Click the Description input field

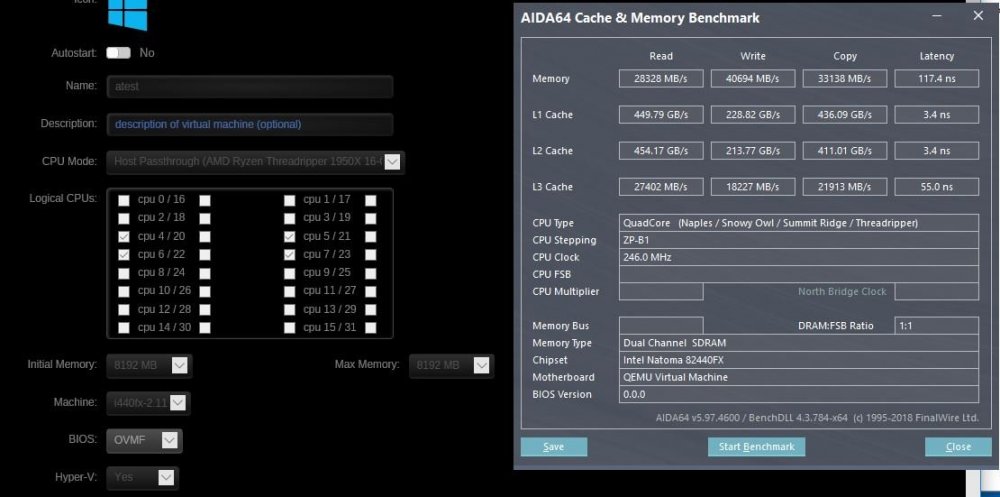(x=250, y=124)
